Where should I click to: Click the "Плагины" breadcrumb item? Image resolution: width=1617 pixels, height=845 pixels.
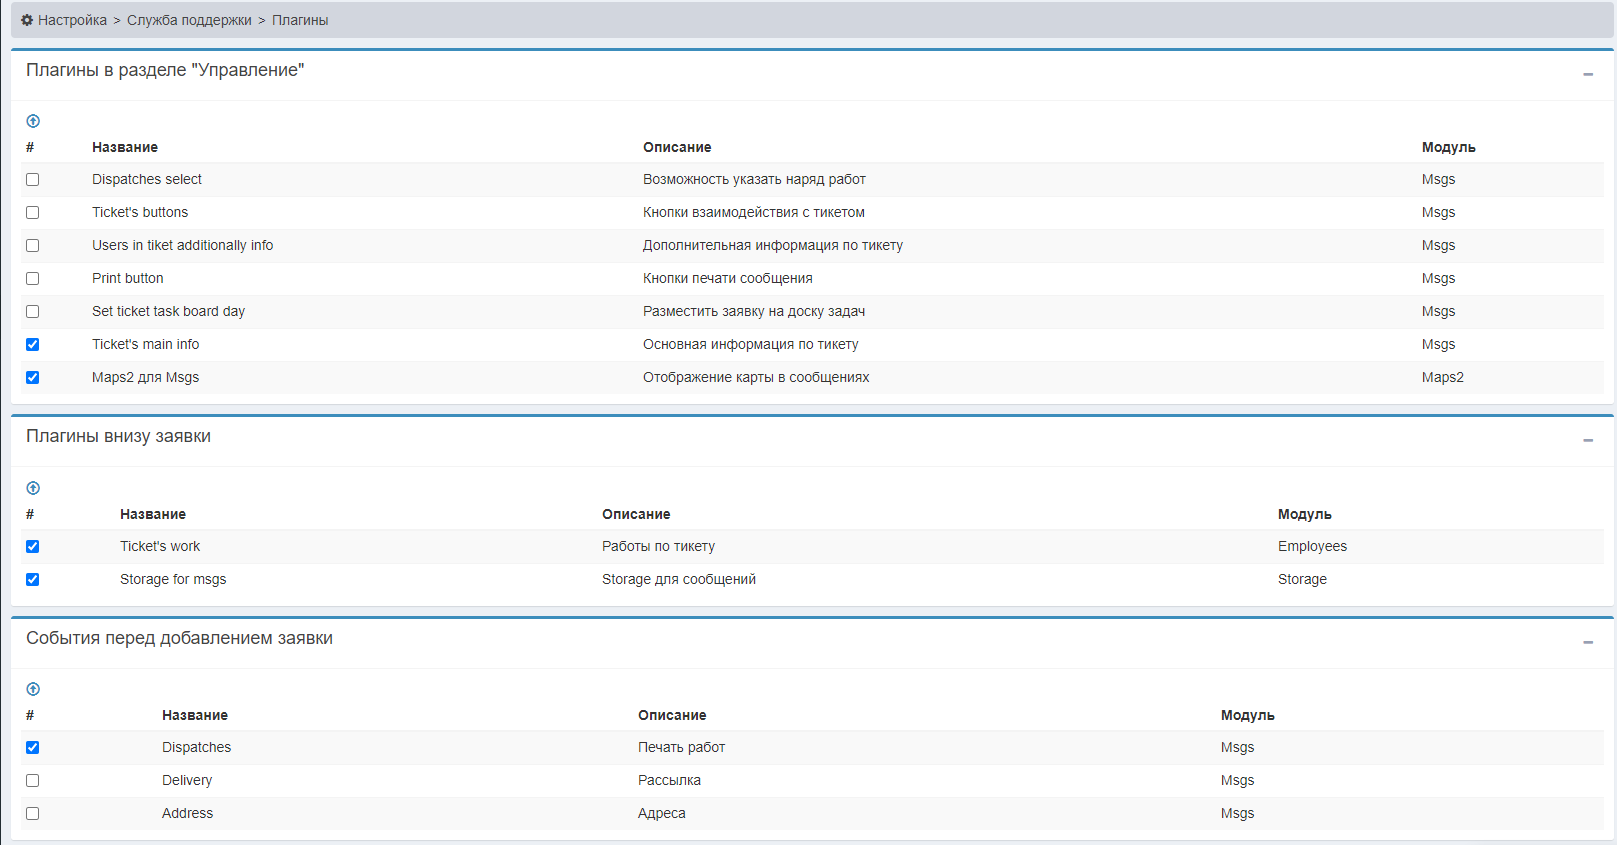[300, 20]
